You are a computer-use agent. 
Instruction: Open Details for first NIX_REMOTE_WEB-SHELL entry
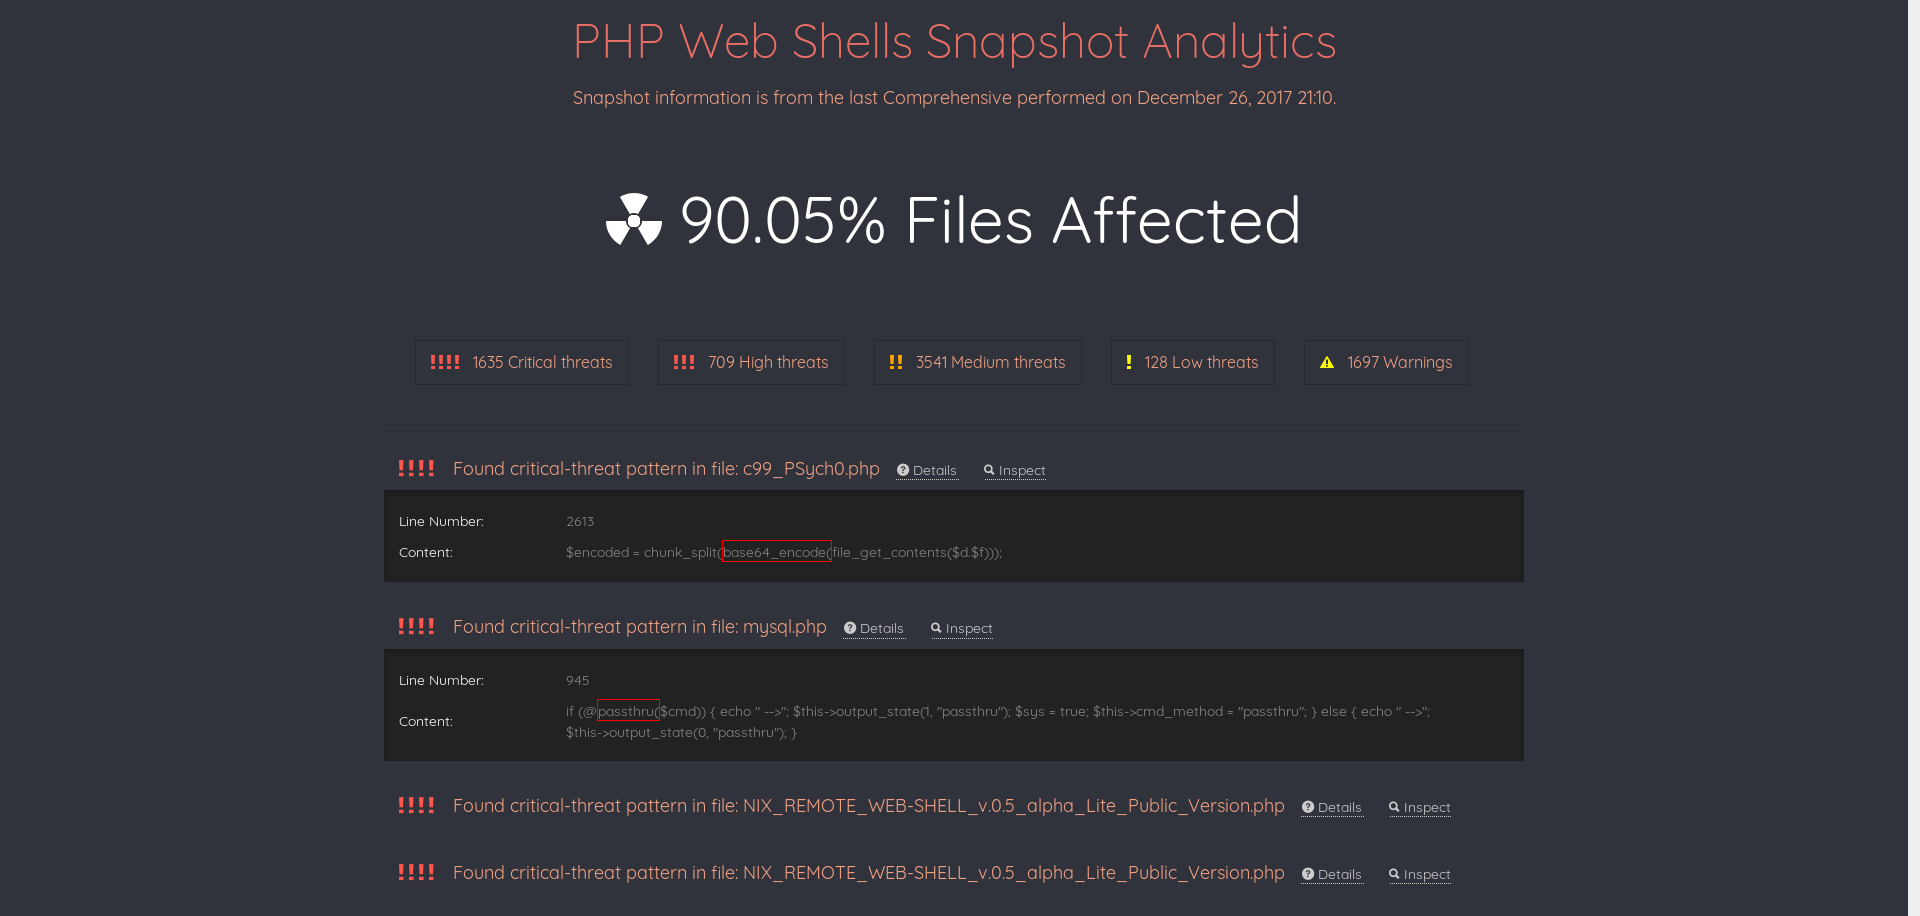[x=1332, y=807]
